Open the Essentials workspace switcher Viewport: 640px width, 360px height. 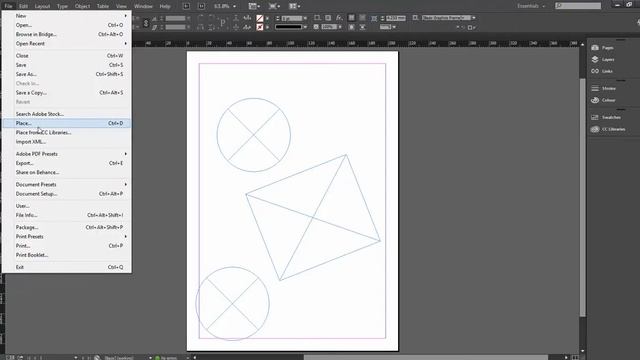[531, 6]
